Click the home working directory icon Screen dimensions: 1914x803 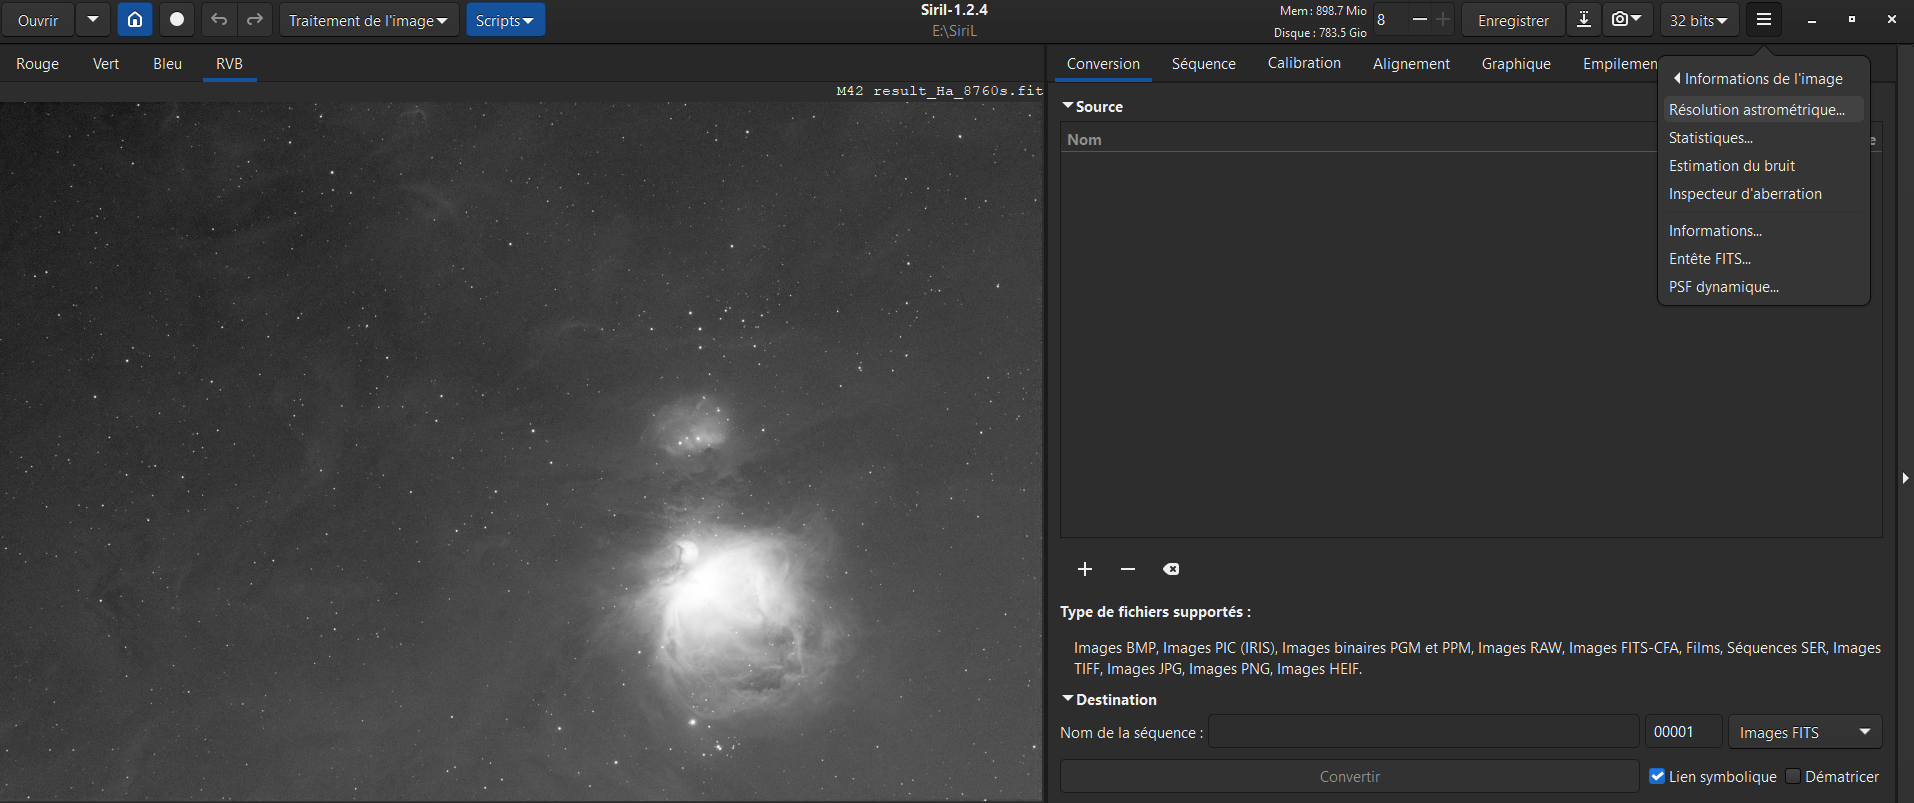click(135, 20)
